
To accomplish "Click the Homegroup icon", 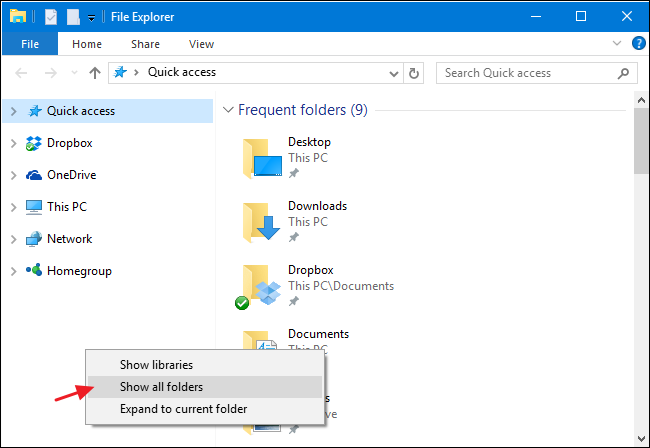I will click(x=33, y=271).
